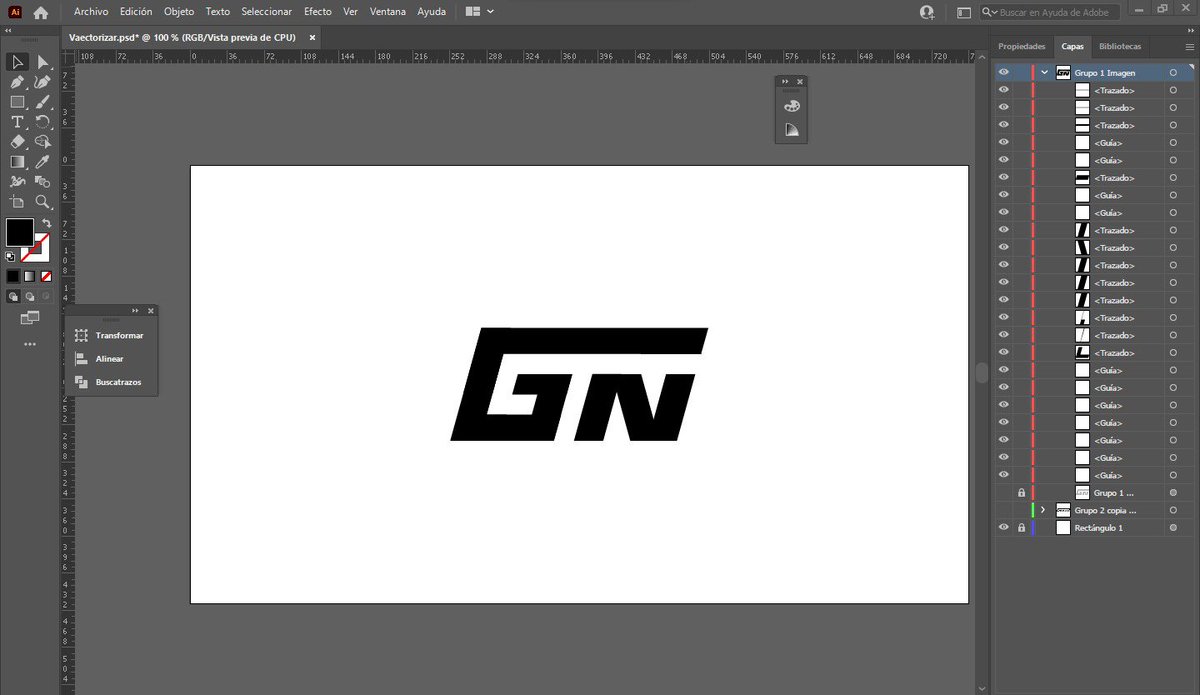The width and height of the screenshot is (1200, 695).
Task: Open the Ventana menu
Action: pos(388,12)
